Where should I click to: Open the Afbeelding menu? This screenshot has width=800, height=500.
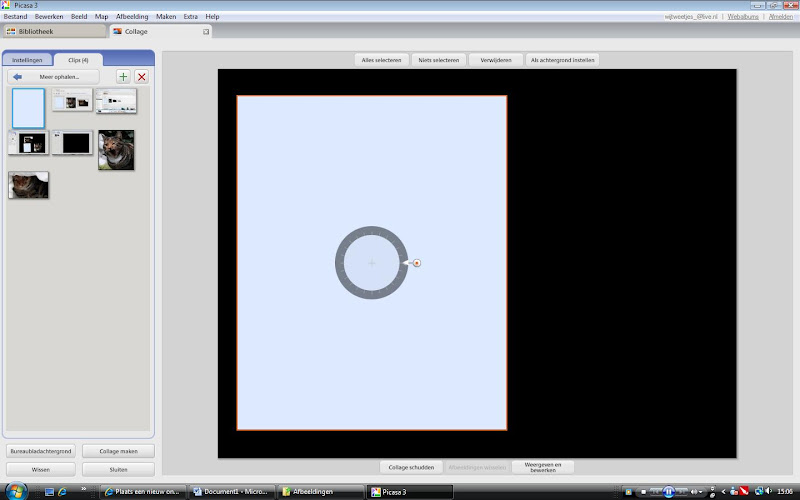point(132,16)
